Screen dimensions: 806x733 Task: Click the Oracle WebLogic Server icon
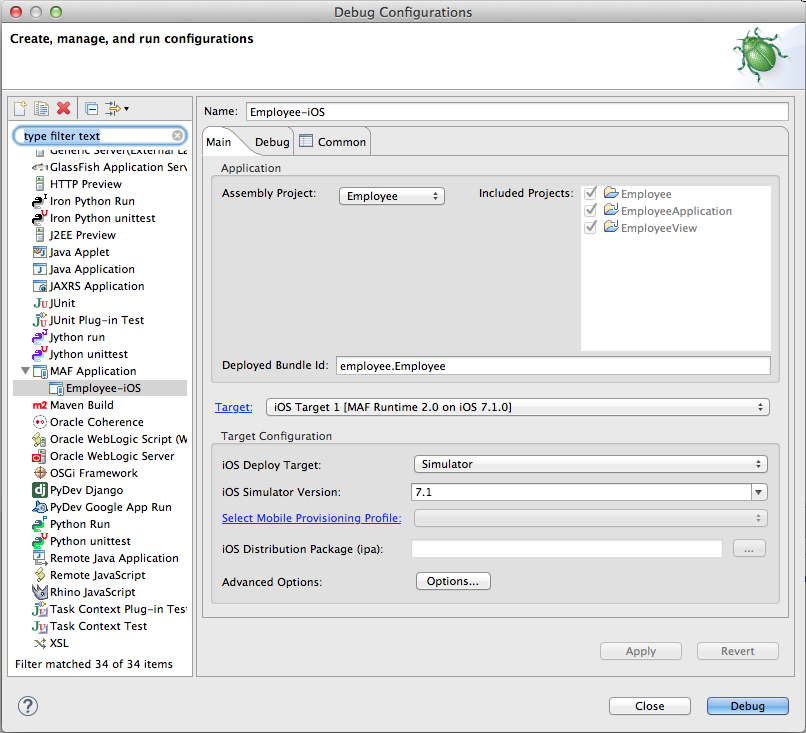tap(39, 456)
